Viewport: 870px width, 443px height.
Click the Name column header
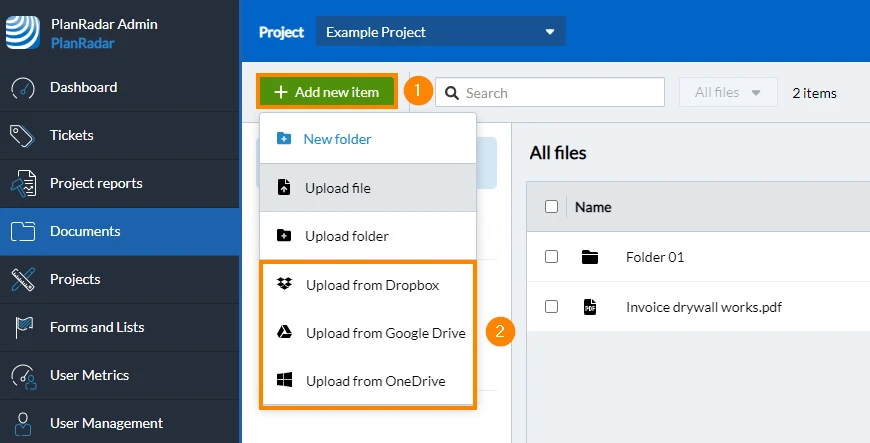(x=593, y=207)
